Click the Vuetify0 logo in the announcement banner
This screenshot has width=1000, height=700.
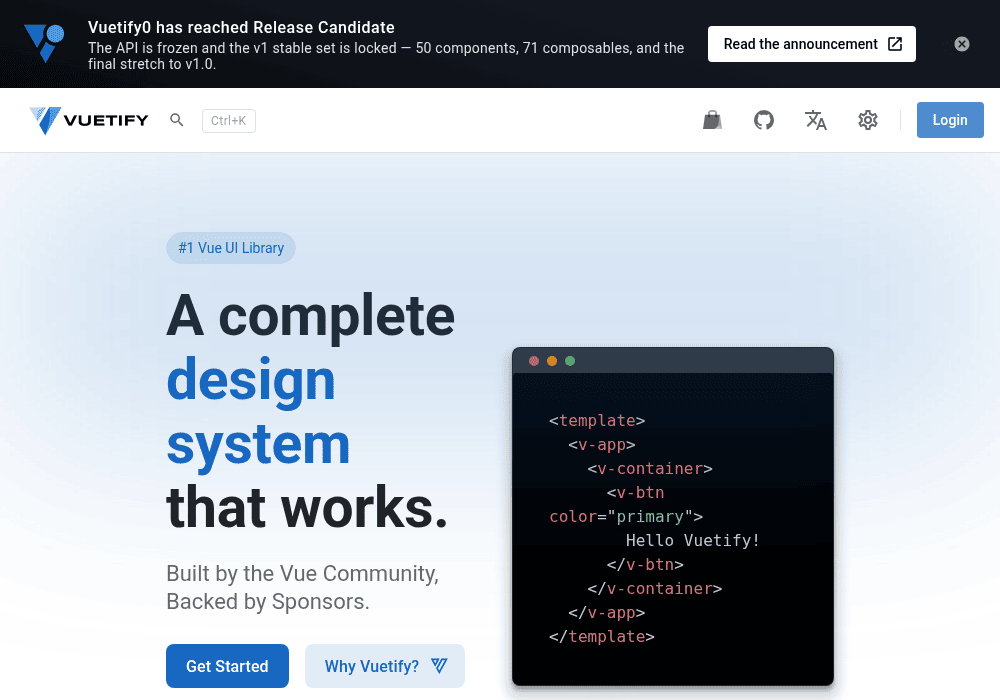44,43
